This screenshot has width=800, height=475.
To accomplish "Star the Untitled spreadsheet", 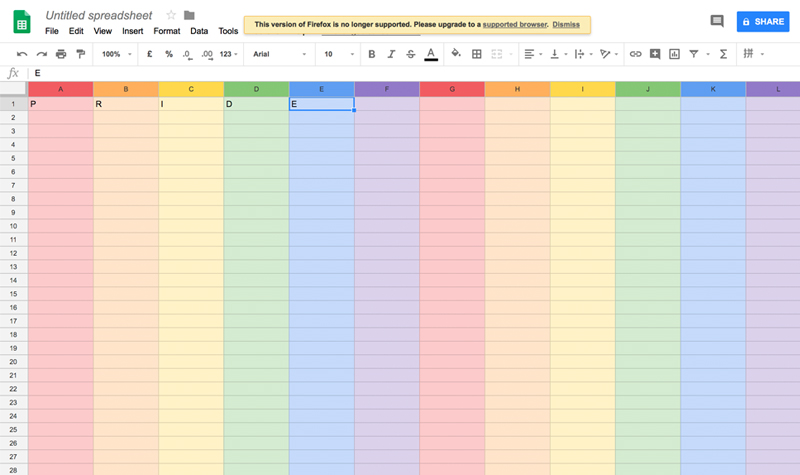I will (171, 15).
